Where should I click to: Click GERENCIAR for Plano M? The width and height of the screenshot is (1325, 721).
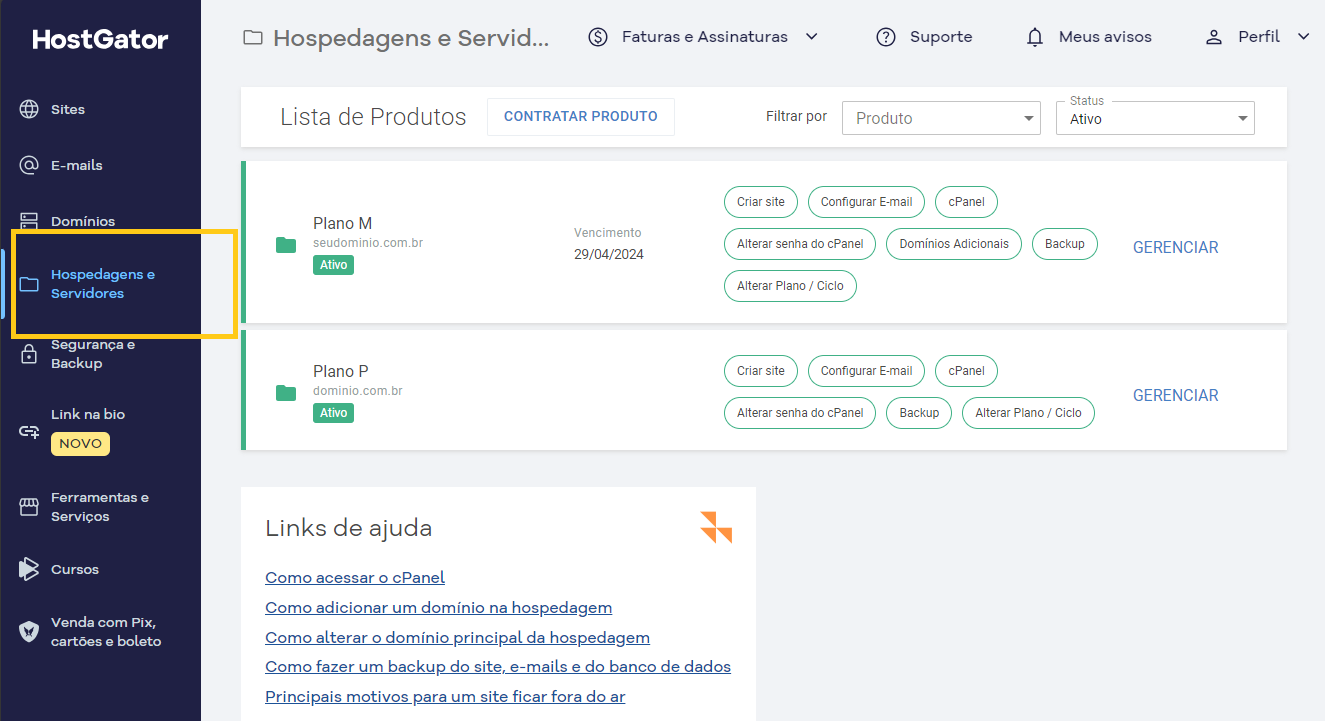click(x=1176, y=247)
